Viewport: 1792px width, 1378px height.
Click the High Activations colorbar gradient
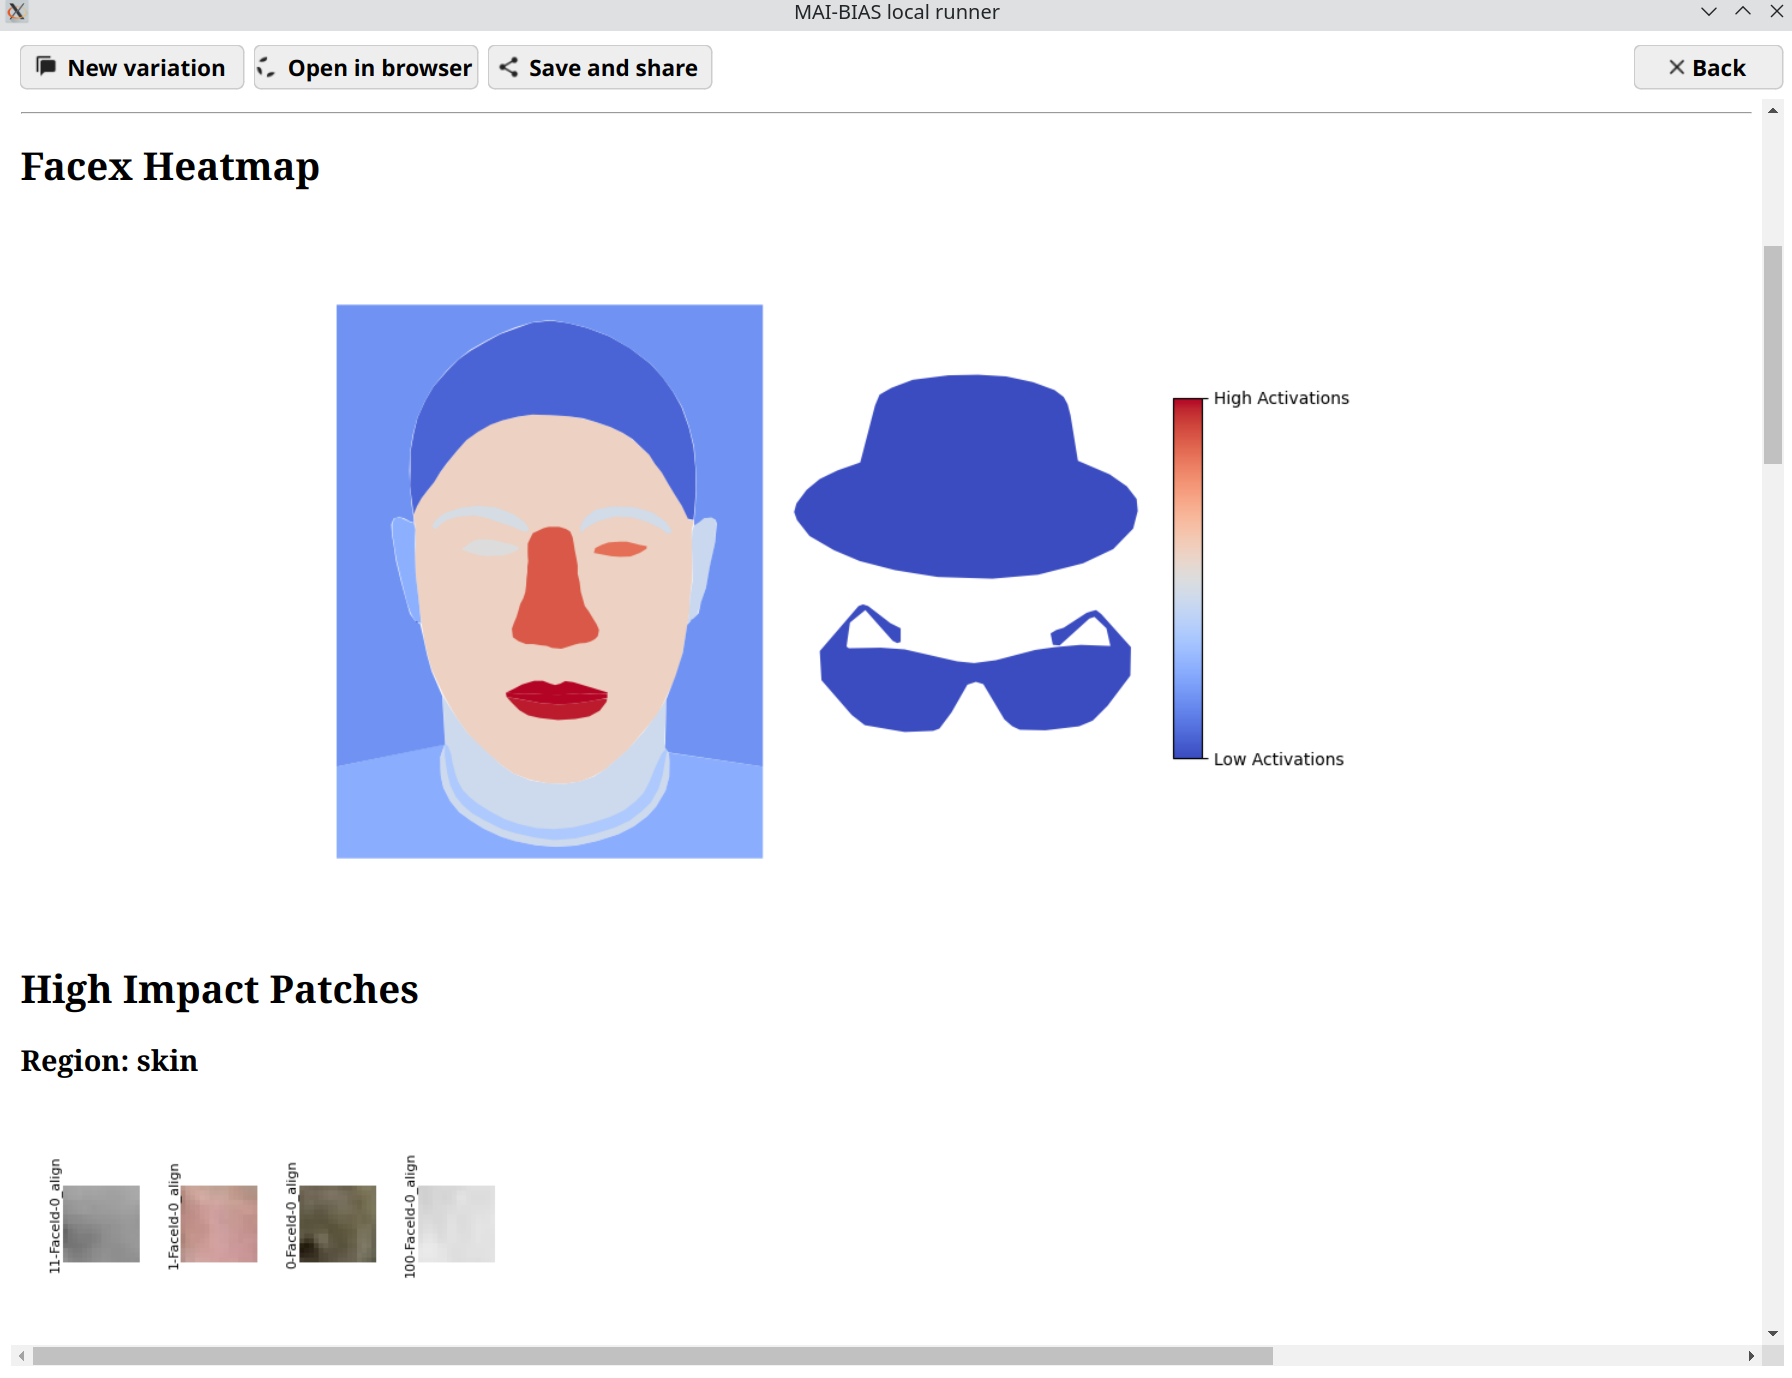pyautogui.click(x=1186, y=577)
